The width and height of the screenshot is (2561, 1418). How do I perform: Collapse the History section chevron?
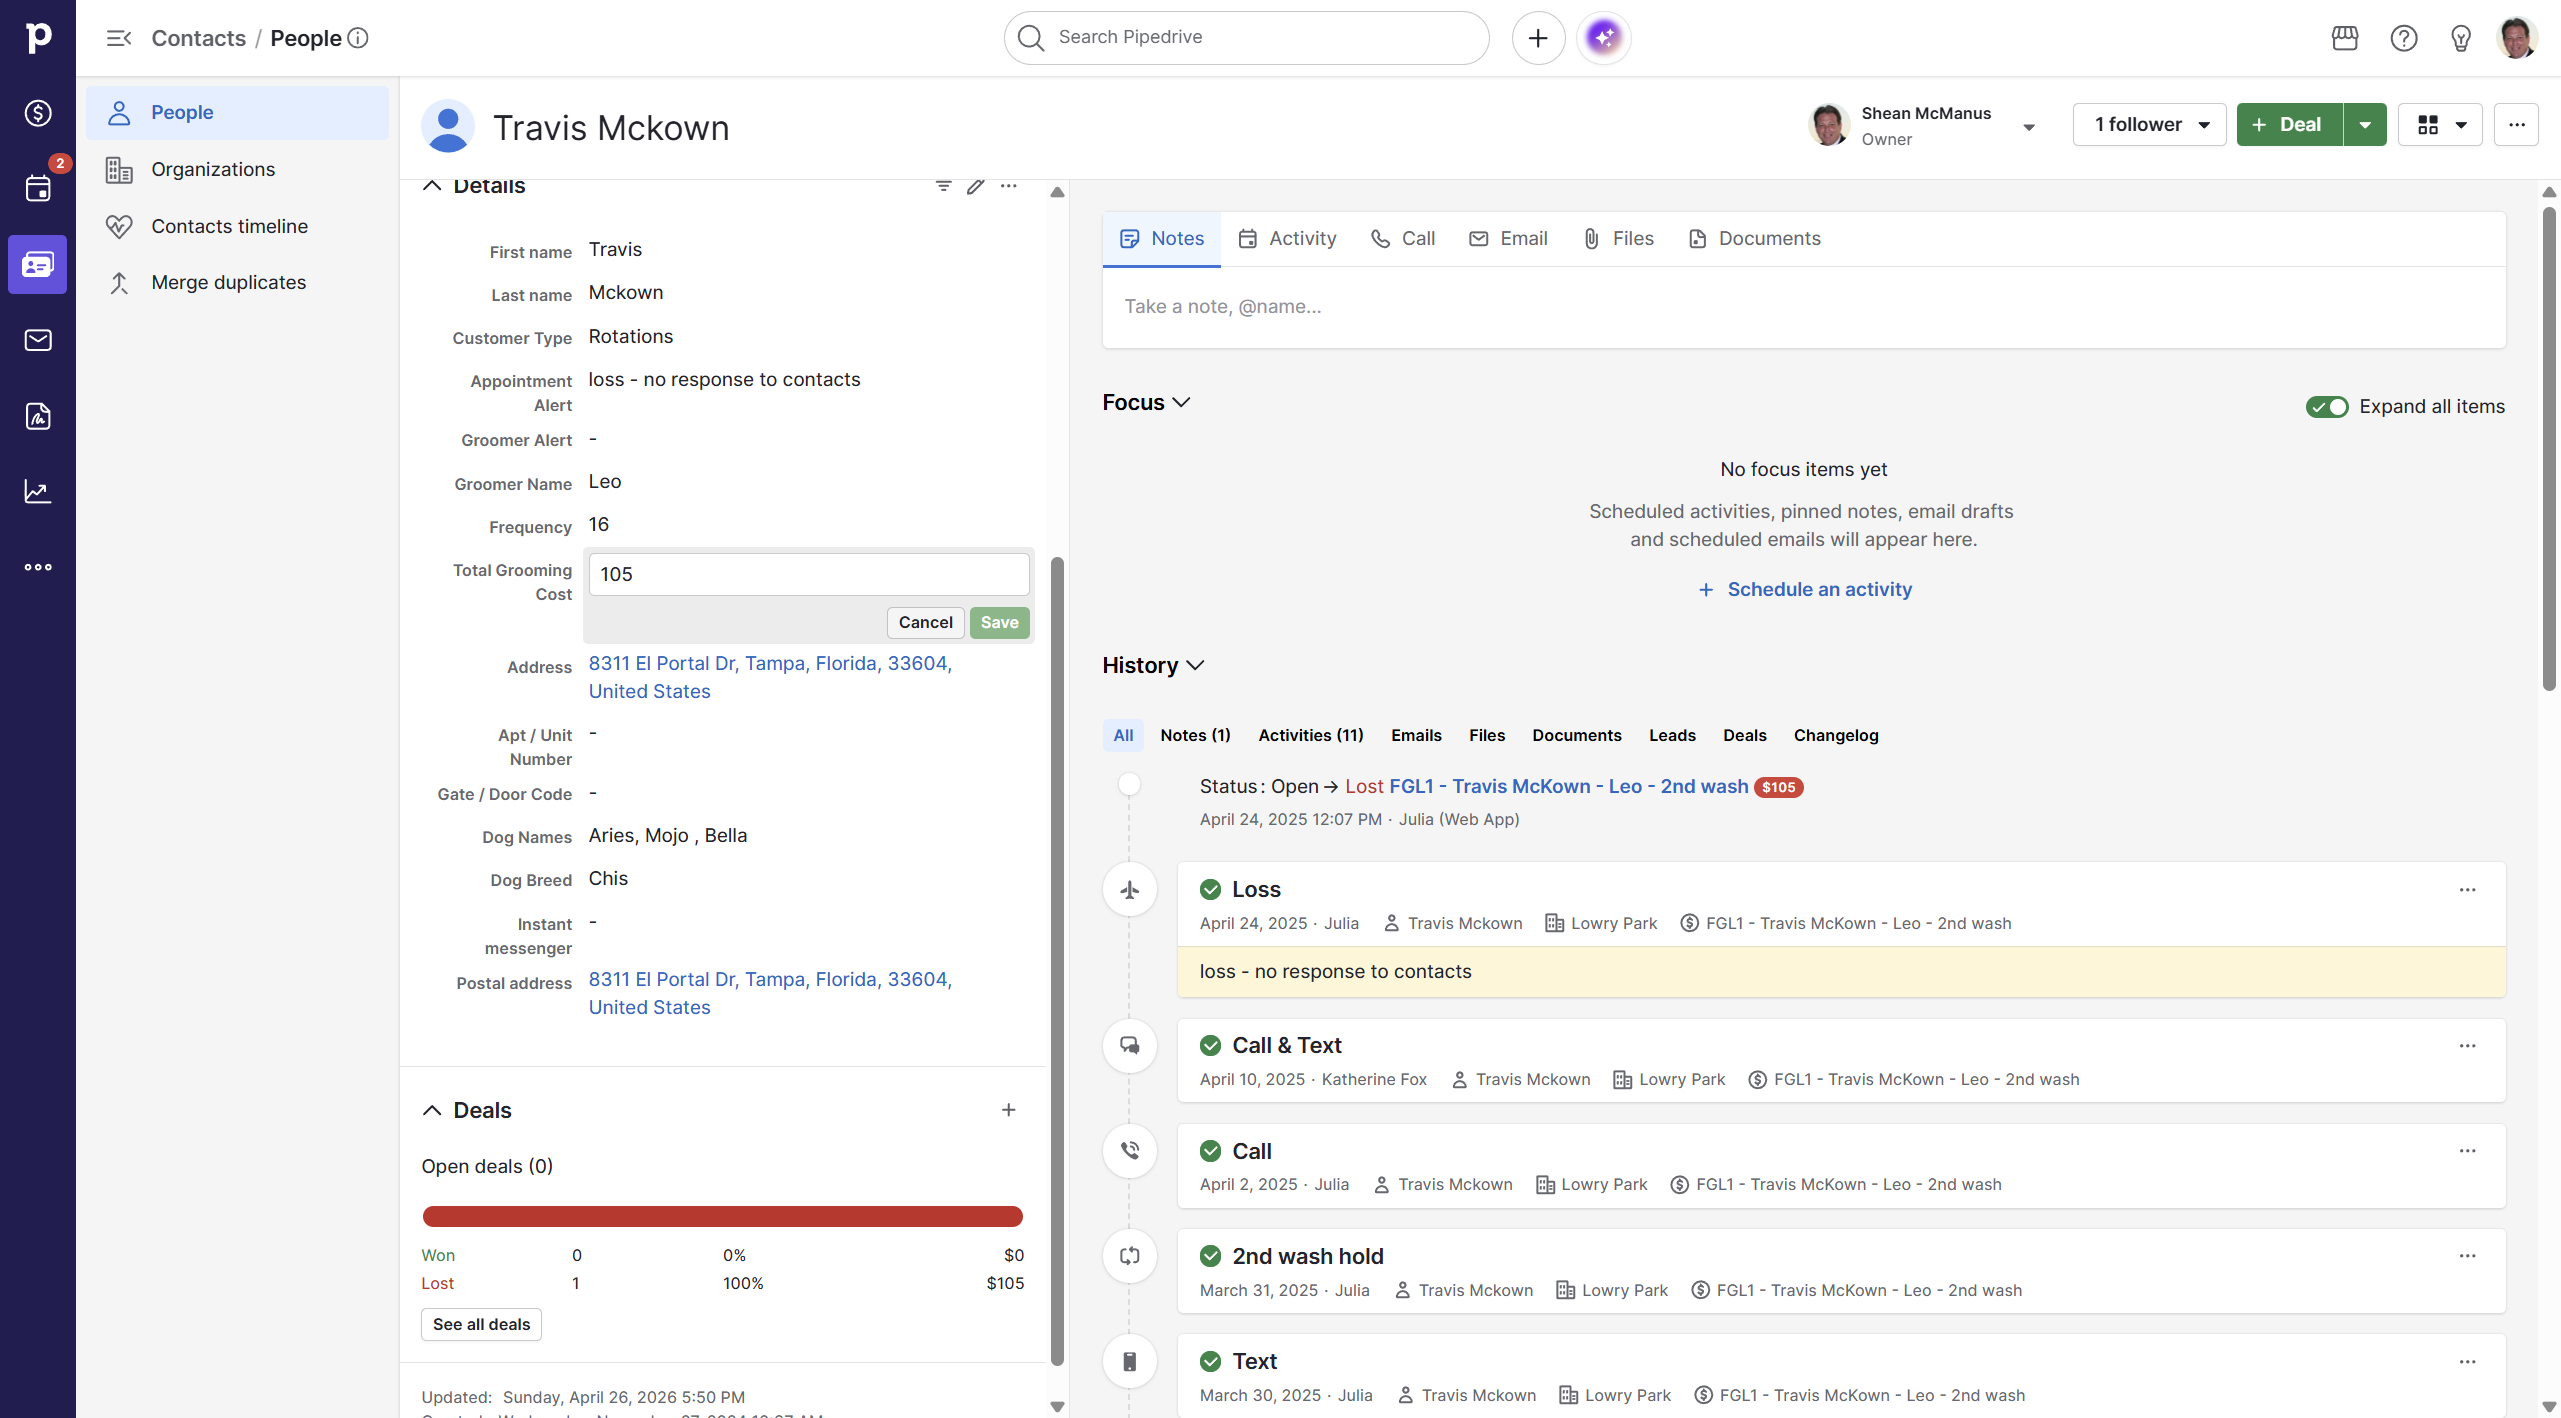click(x=1195, y=665)
